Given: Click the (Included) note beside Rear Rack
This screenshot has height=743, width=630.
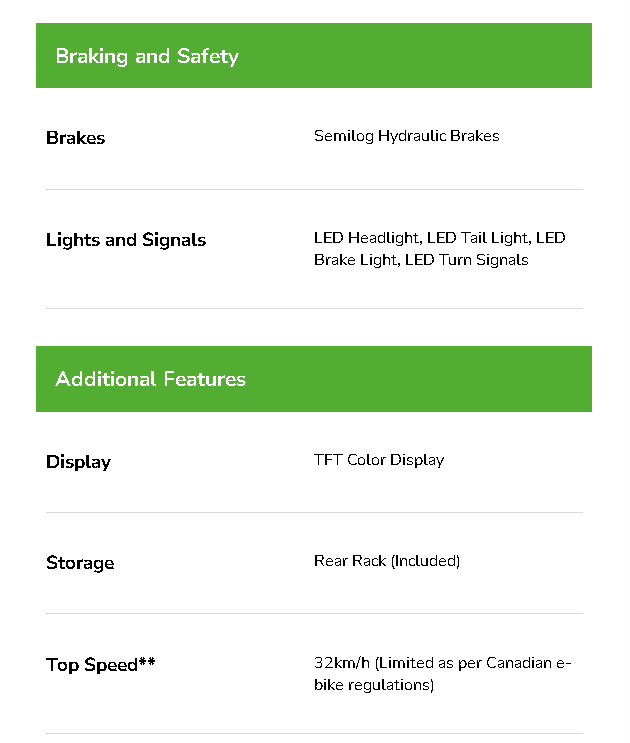Looking at the screenshot, I should point(426,561).
